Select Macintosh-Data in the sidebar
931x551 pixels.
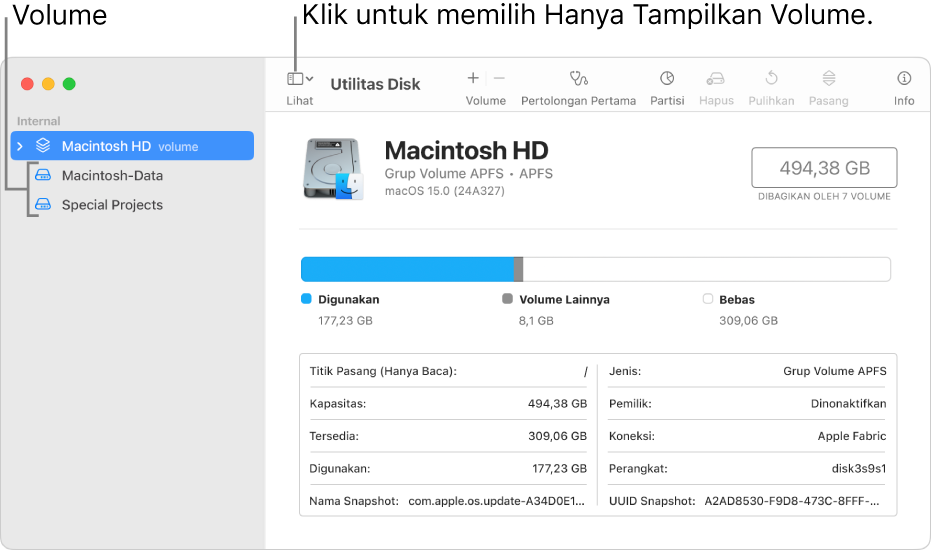click(112, 175)
